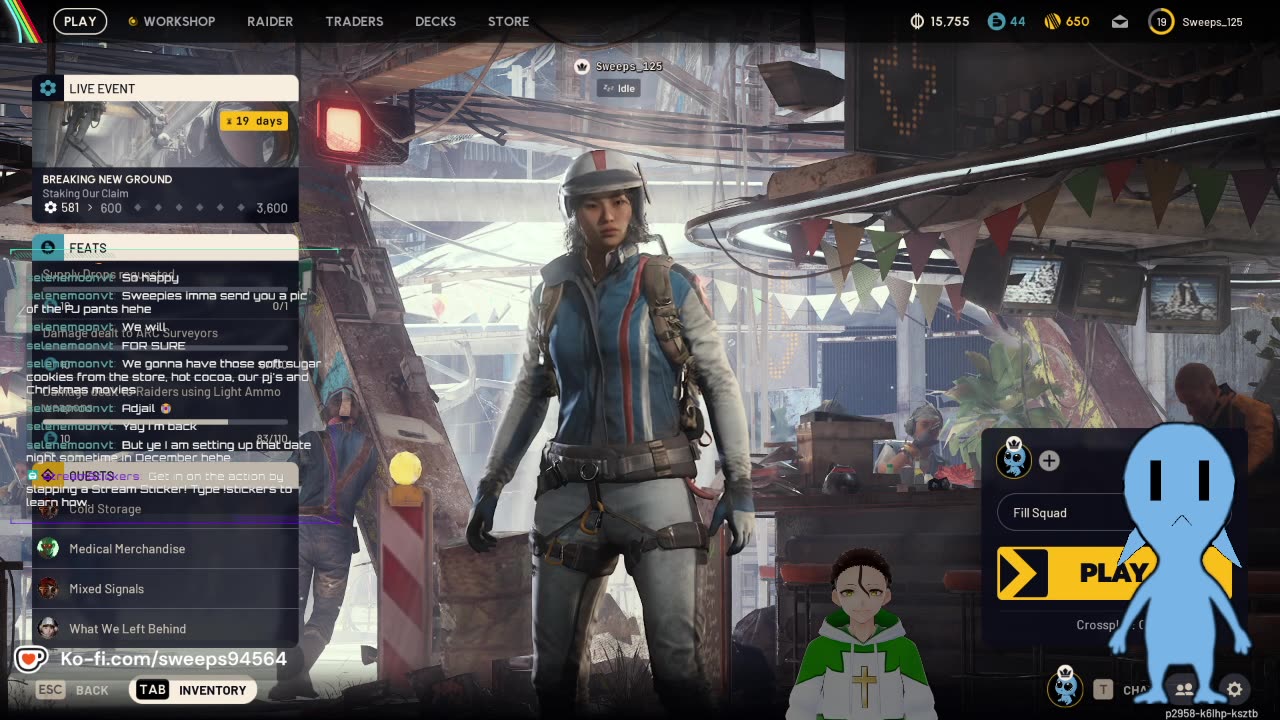Click the Feats panel header icon
The image size is (1280, 720).
coord(48,248)
